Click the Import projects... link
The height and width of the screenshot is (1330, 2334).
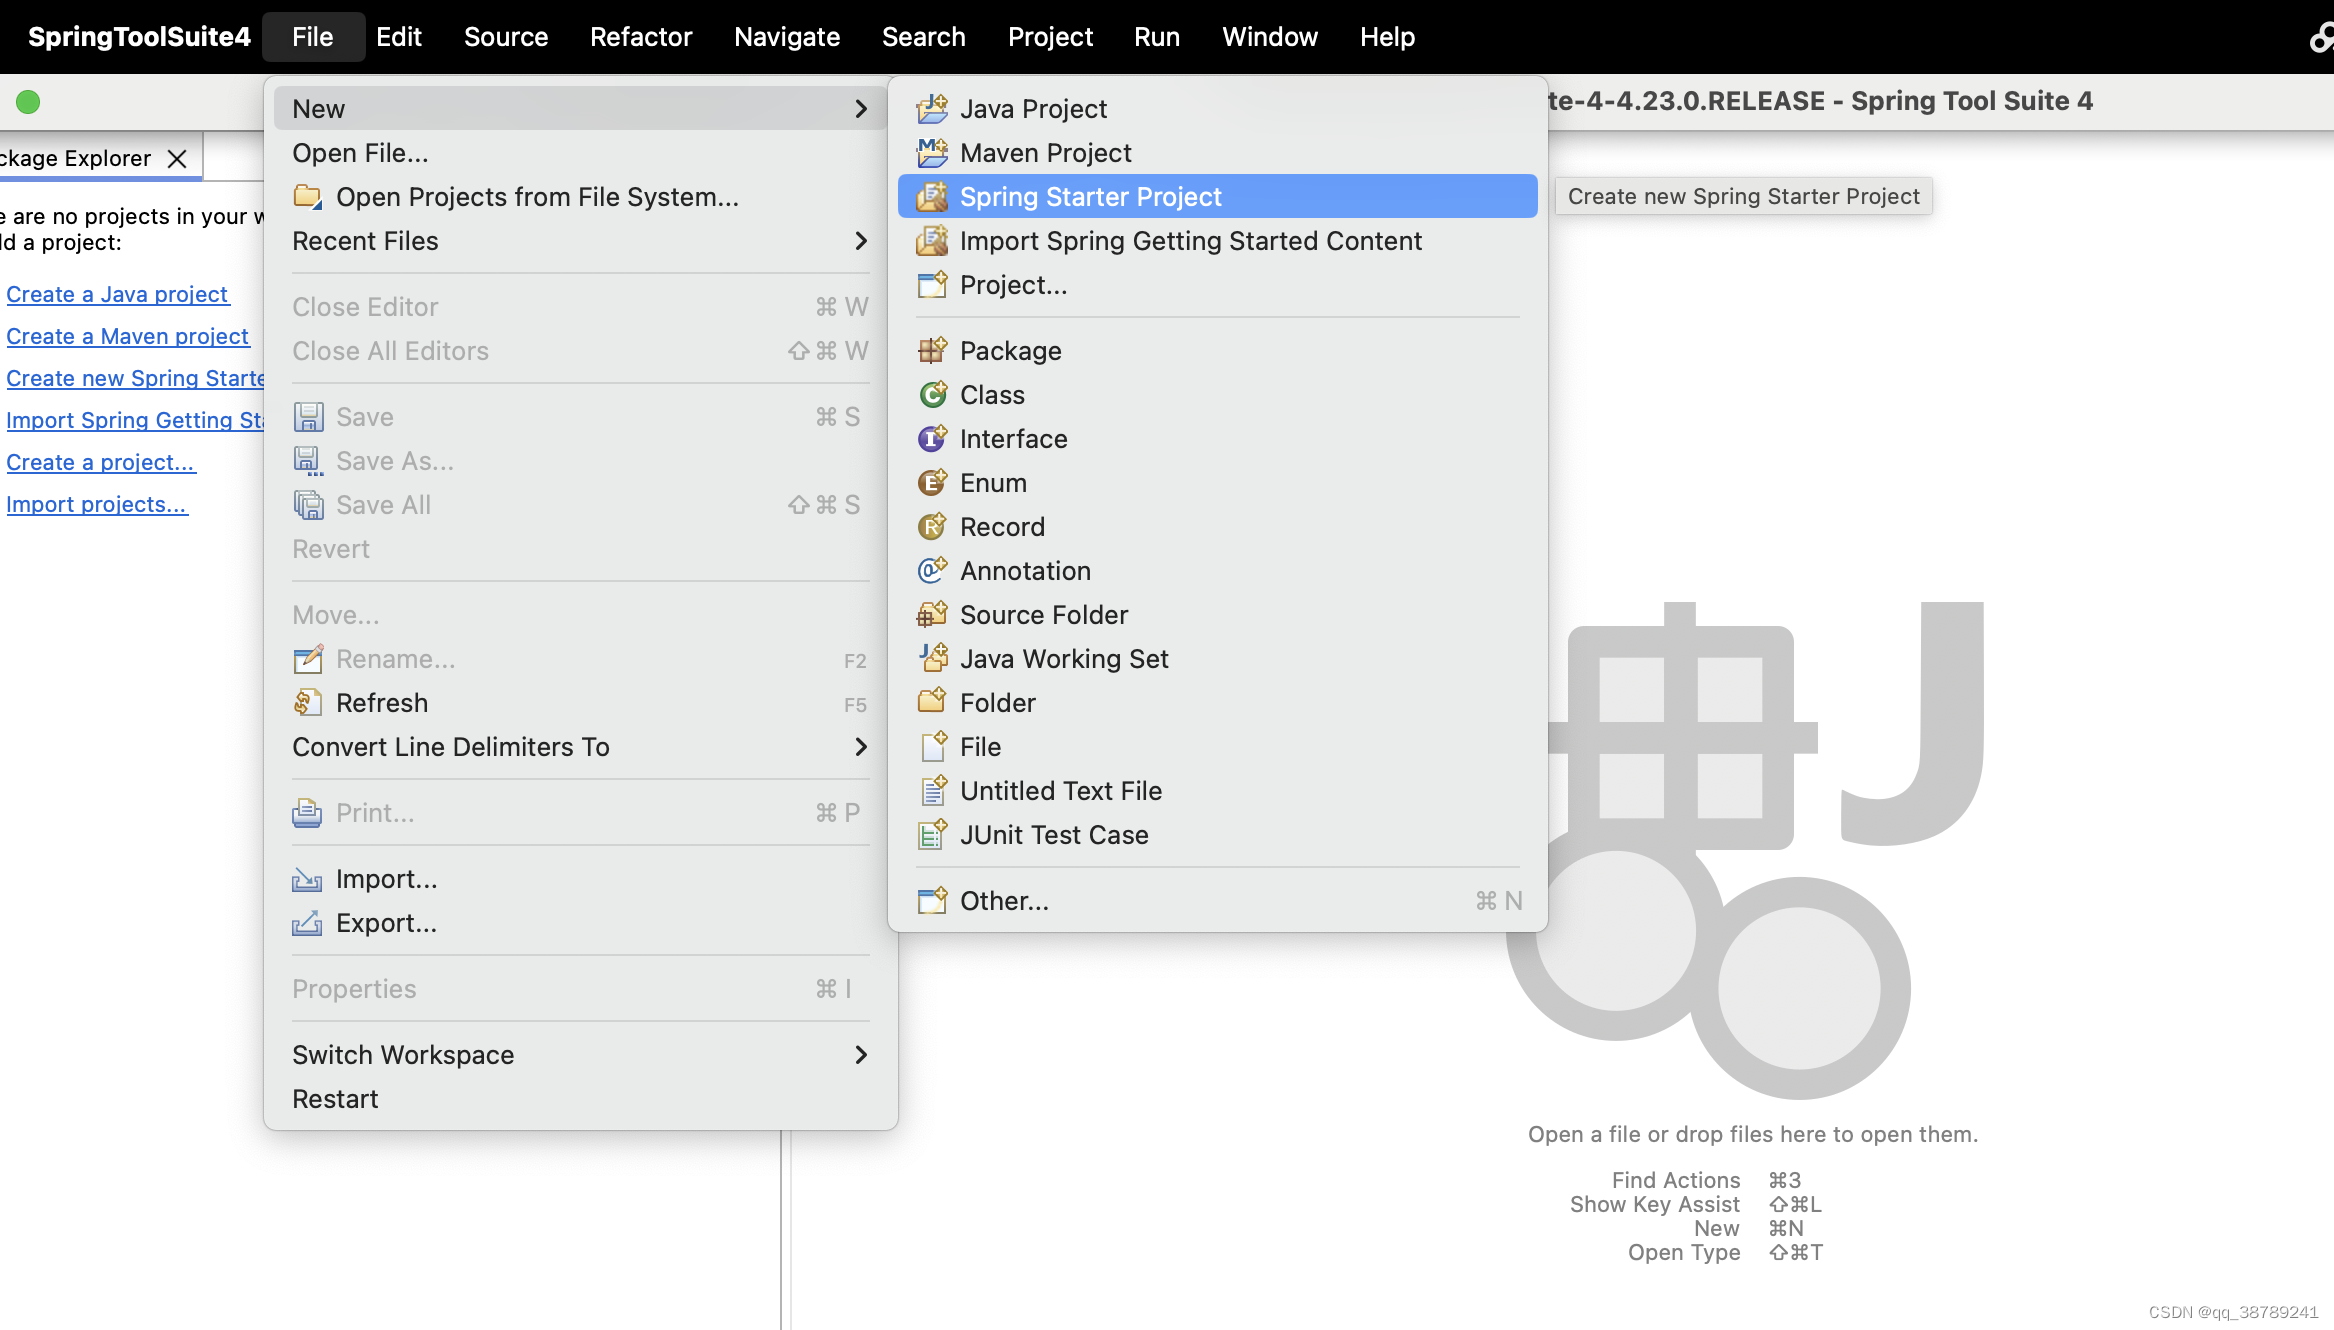pyautogui.click(x=96, y=504)
